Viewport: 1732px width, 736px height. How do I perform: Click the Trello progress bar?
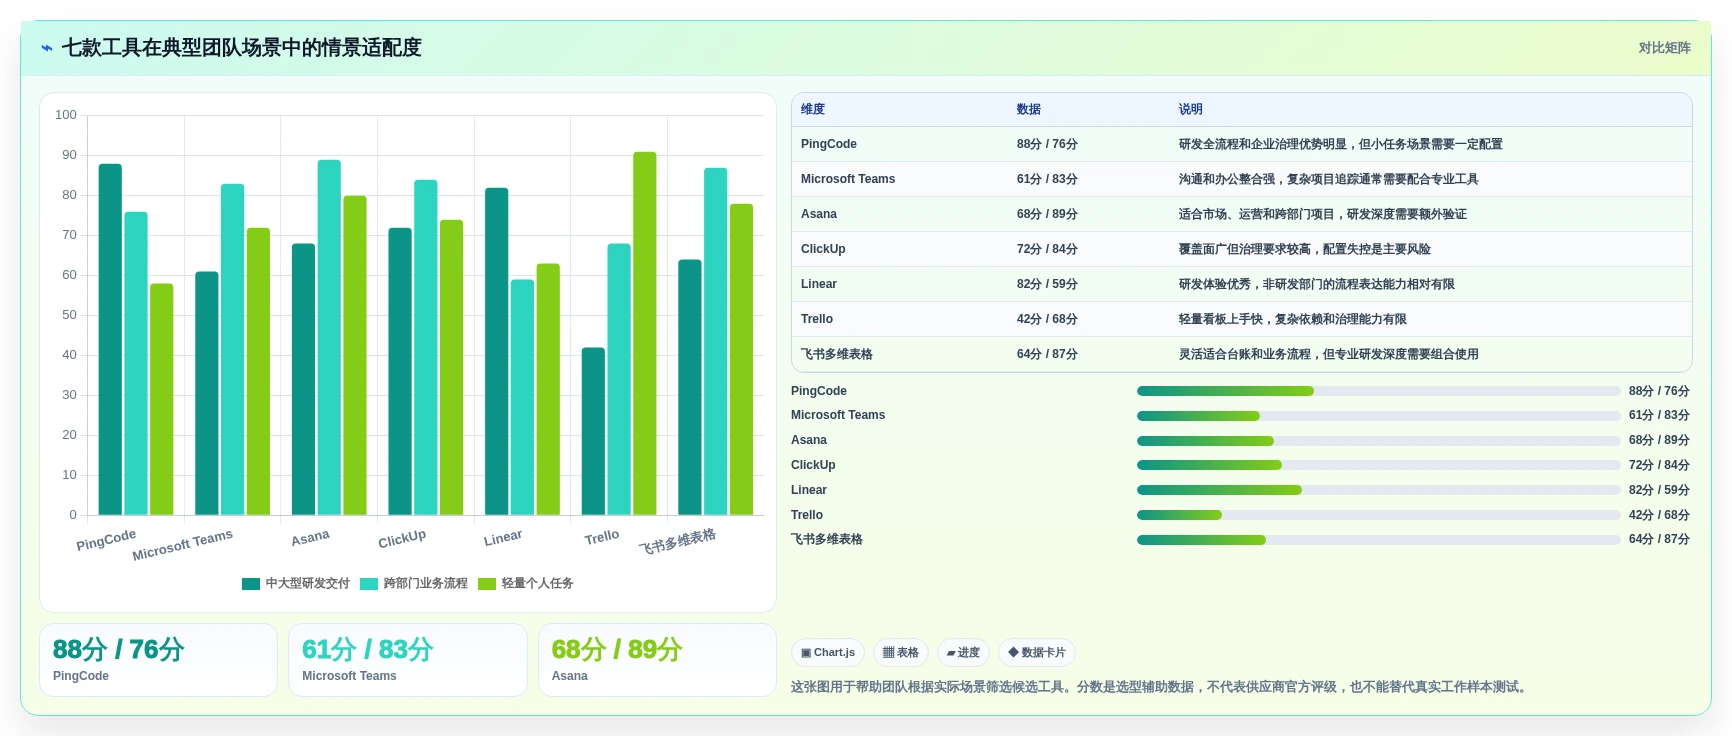(x=1378, y=515)
